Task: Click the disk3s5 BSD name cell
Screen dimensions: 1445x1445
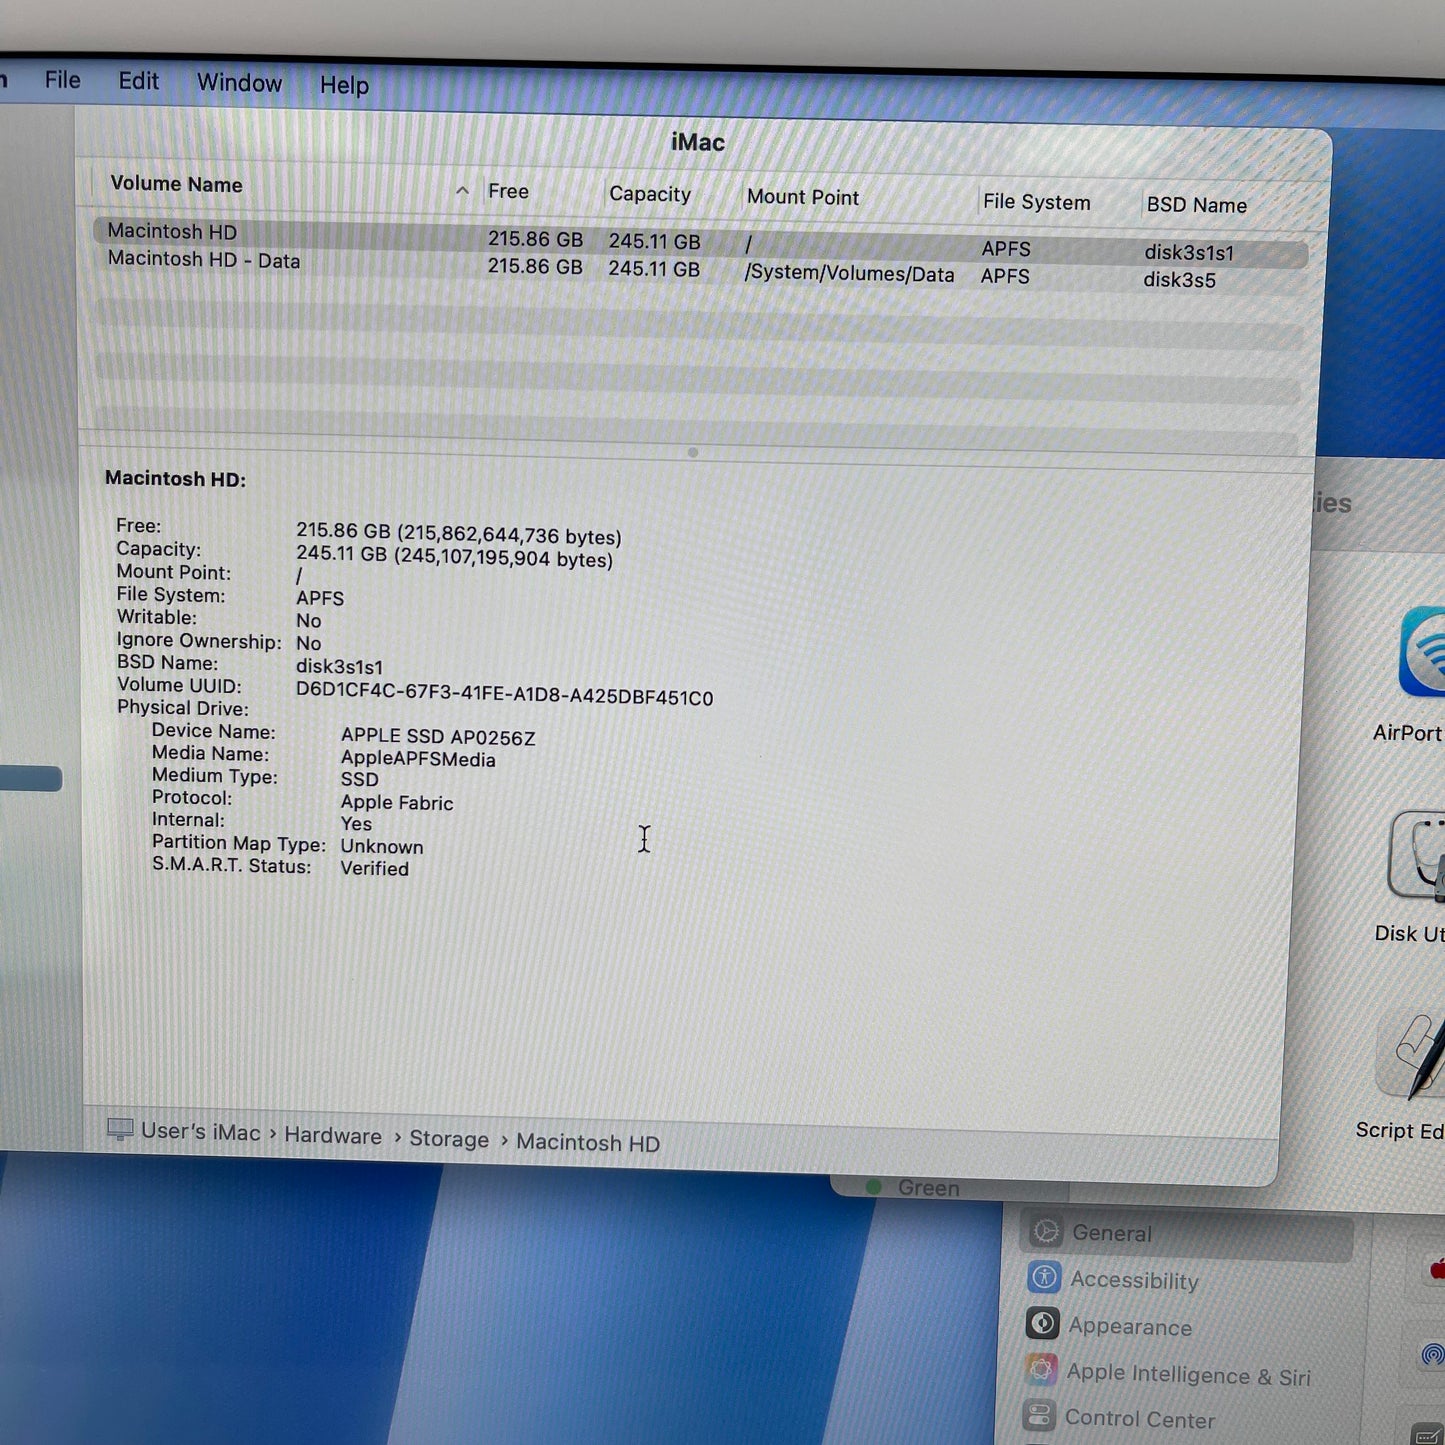Action: click(1180, 280)
